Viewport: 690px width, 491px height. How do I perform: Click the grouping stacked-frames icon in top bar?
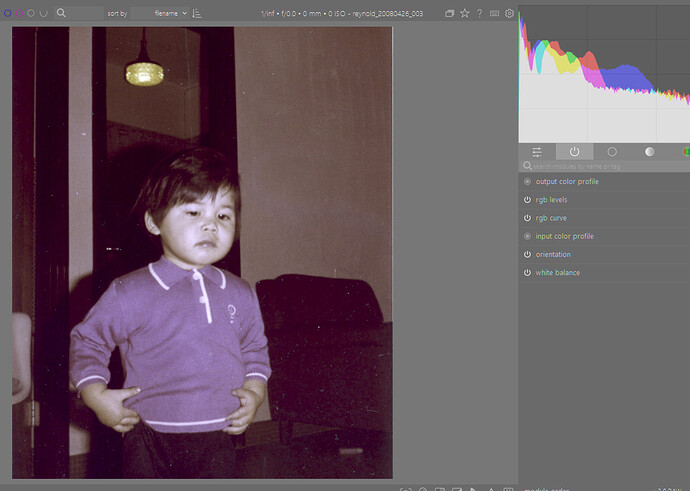pos(449,14)
